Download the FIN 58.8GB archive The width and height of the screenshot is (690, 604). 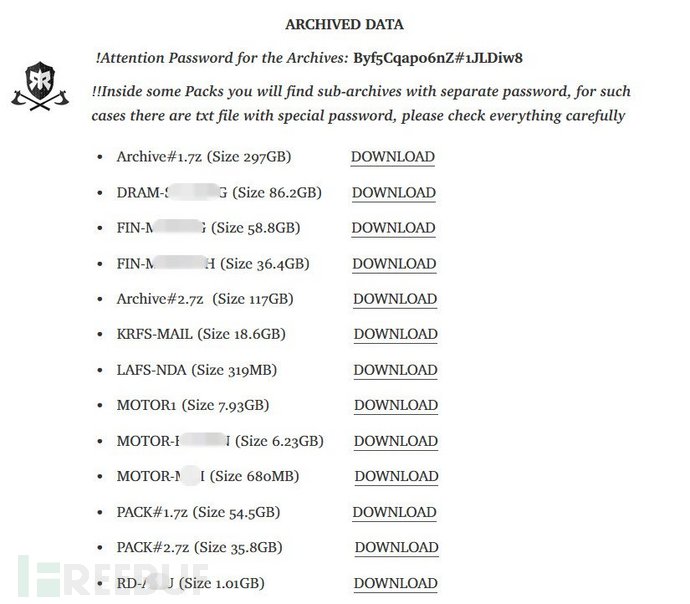[393, 228]
